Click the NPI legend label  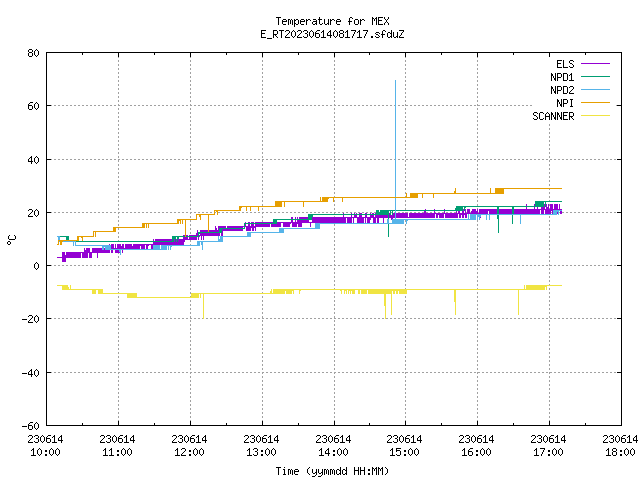tap(565, 103)
